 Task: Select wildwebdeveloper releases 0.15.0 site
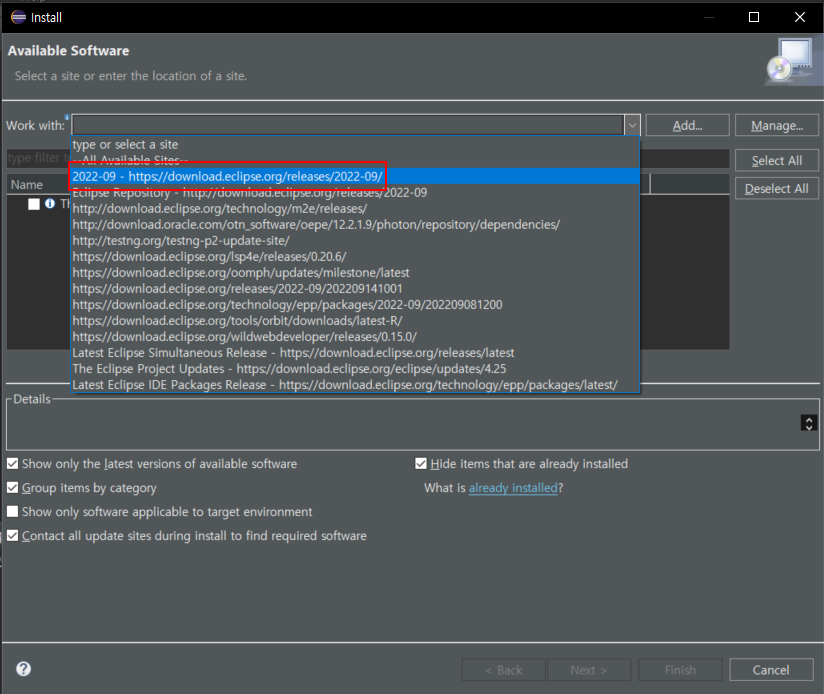pyautogui.click(x=355, y=337)
